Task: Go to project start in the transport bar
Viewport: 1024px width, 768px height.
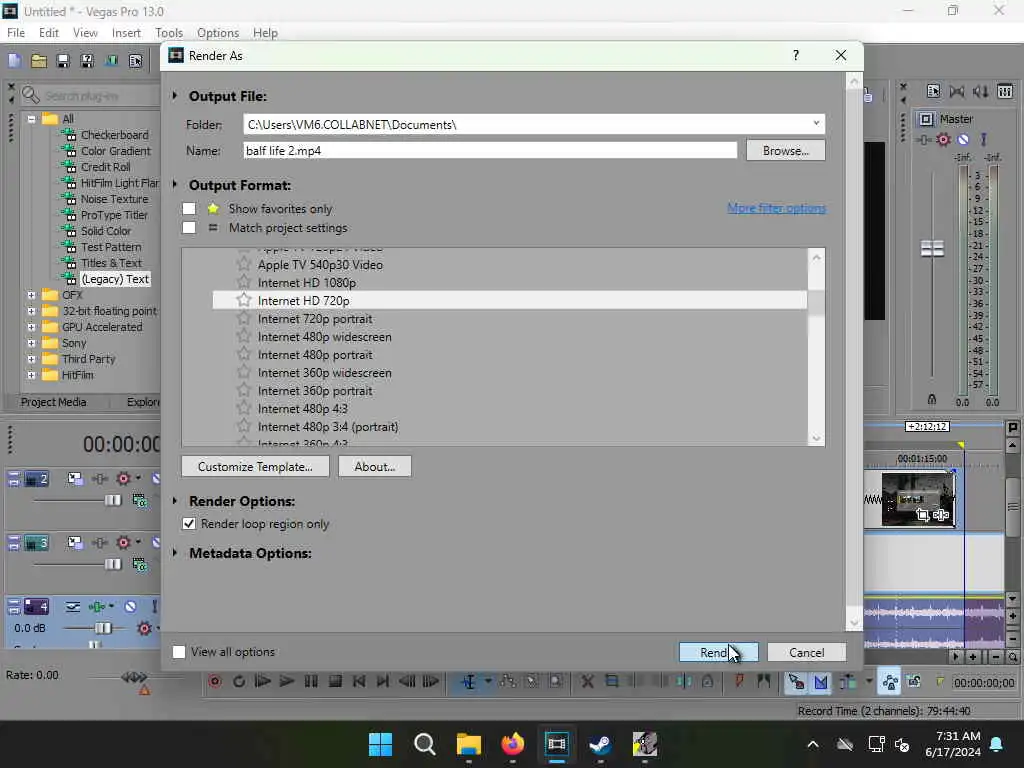Action: (359, 682)
